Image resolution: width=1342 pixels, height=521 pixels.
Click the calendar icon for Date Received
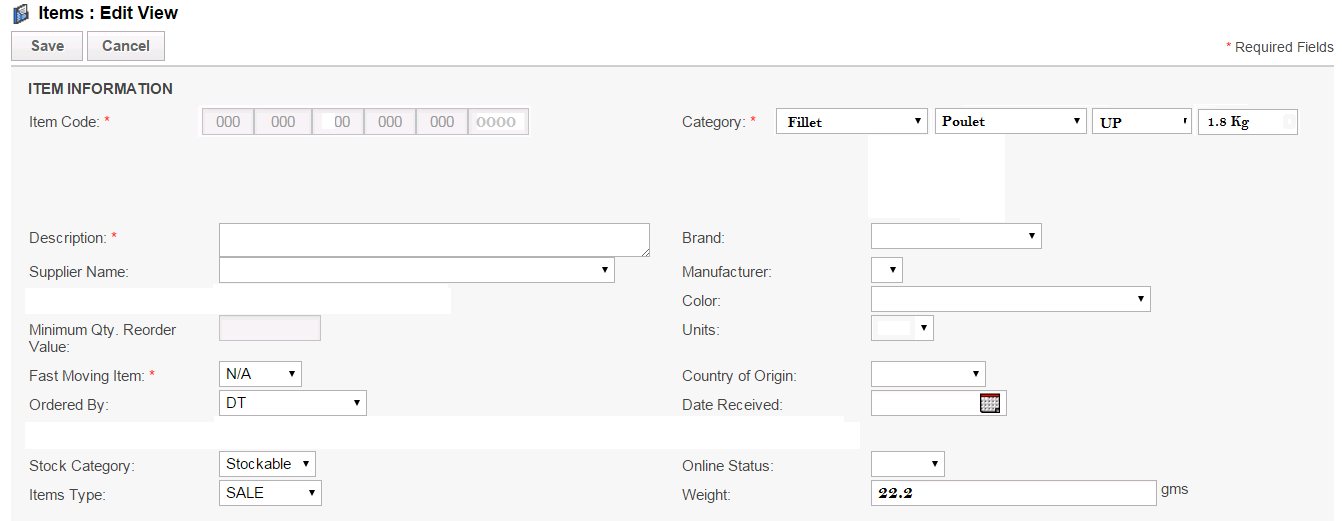pos(990,403)
